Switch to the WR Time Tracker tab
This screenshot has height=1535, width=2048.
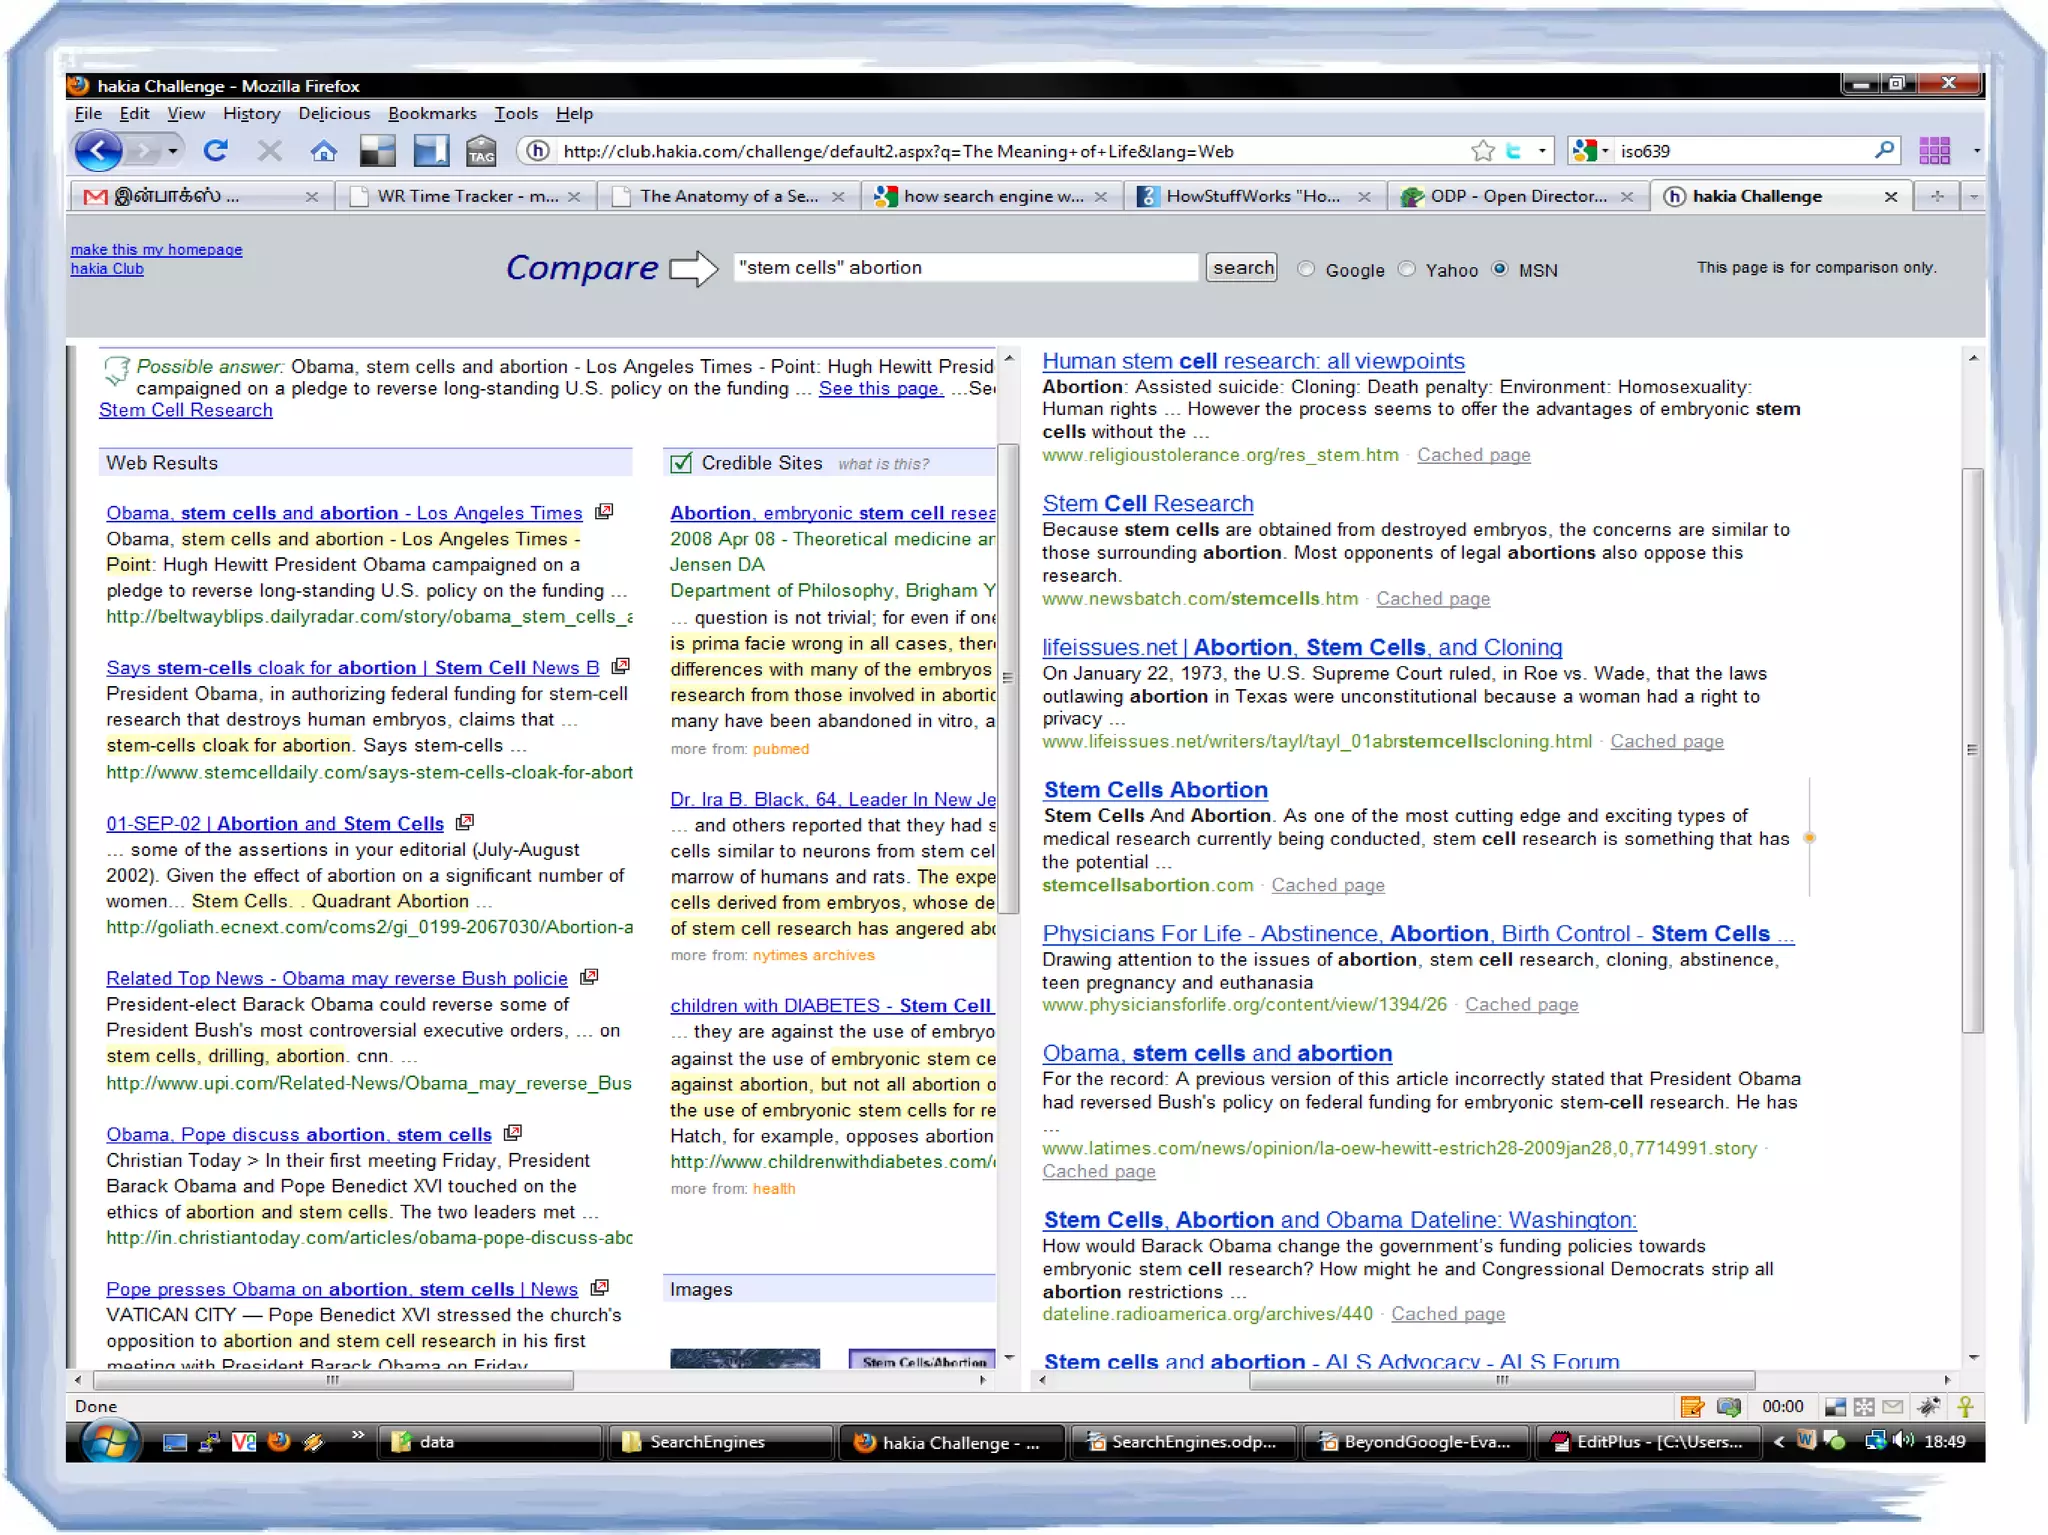tap(465, 196)
